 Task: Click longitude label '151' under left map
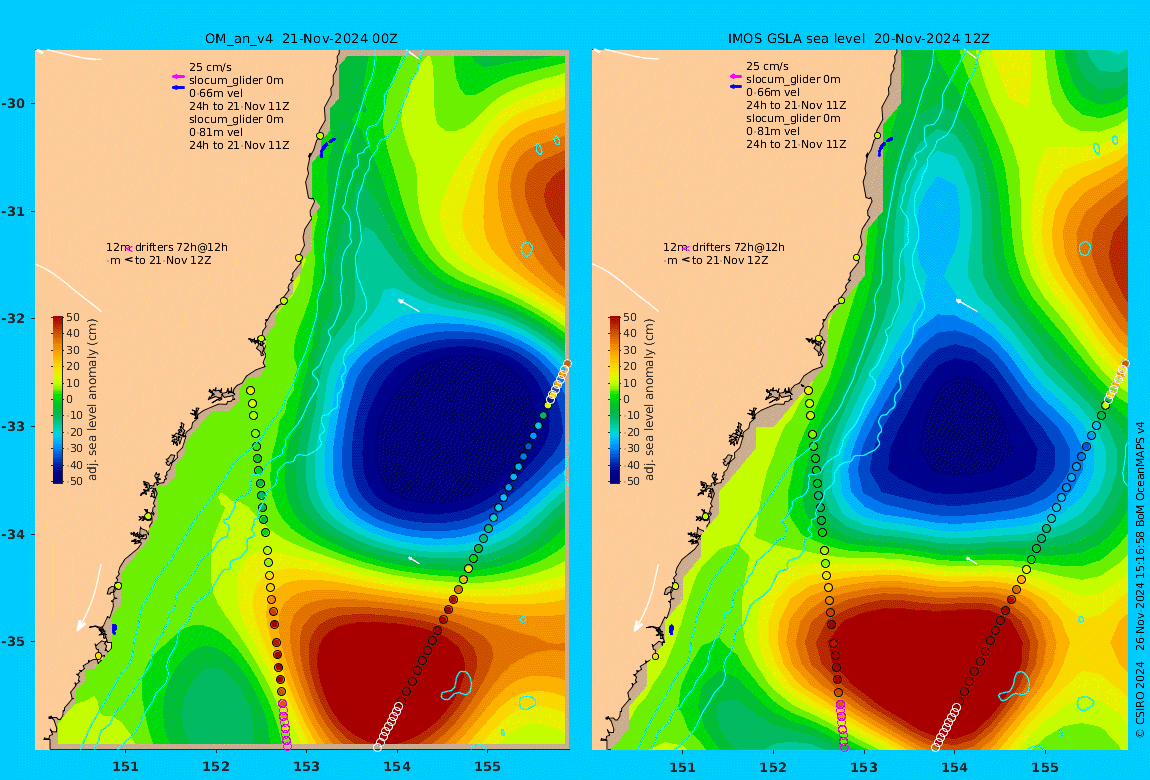click(x=125, y=767)
